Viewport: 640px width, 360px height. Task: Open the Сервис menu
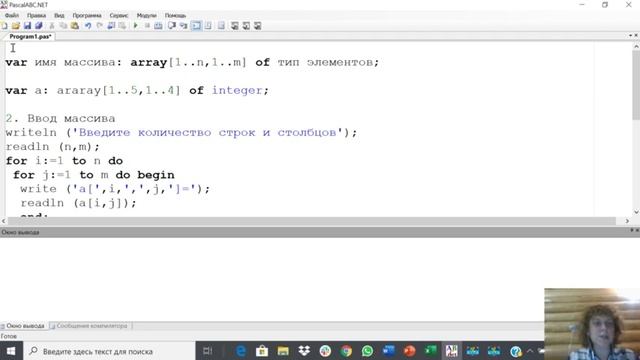119,16
